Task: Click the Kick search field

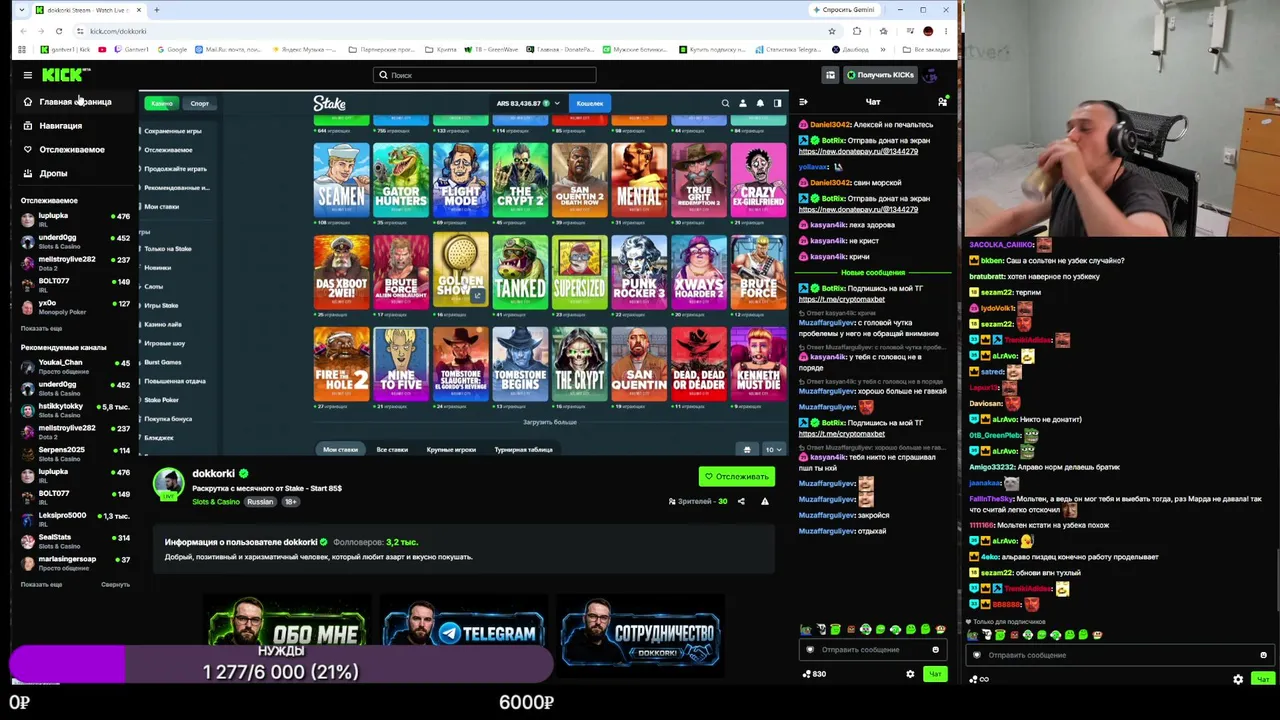Action: click(x=485, y=75)
